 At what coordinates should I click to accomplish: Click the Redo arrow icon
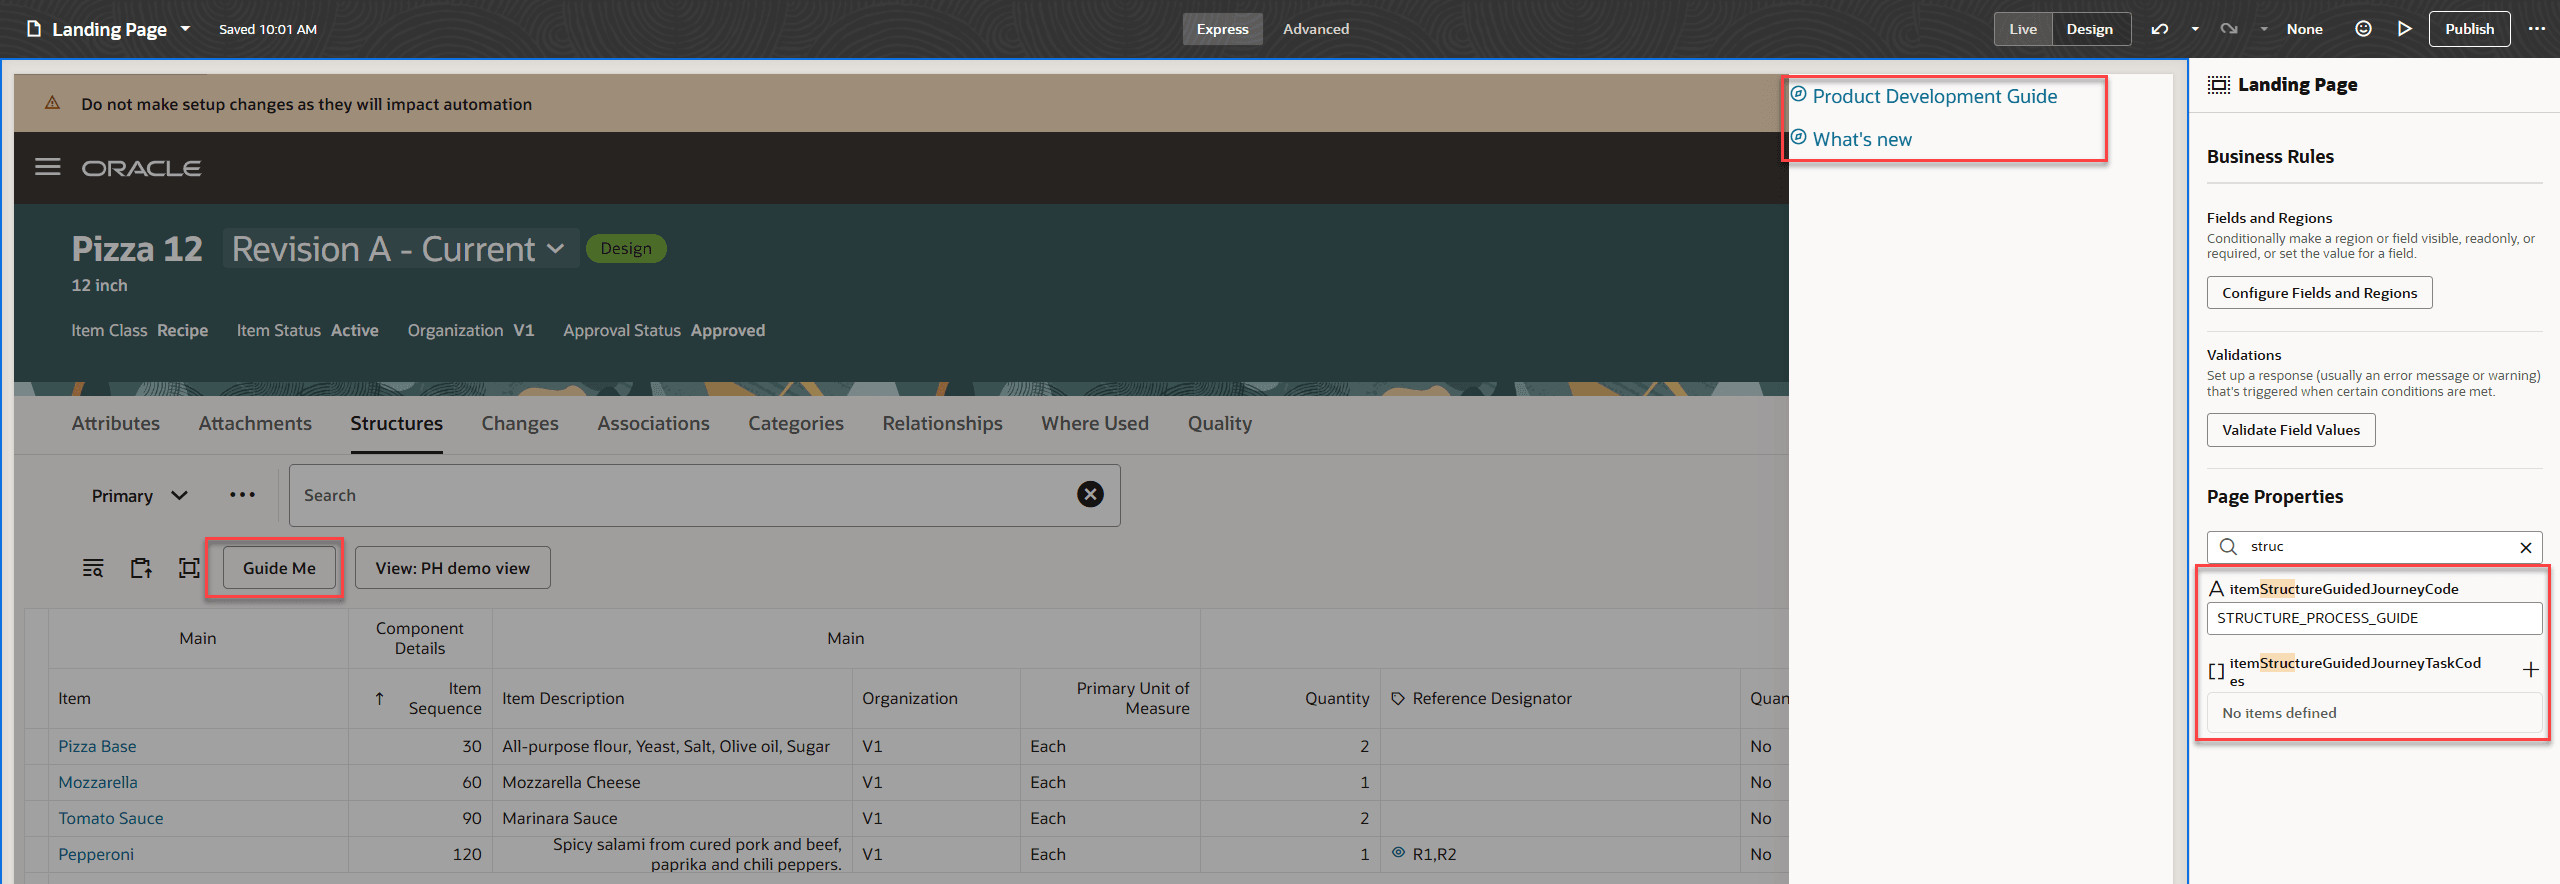tap(2229, 29)
